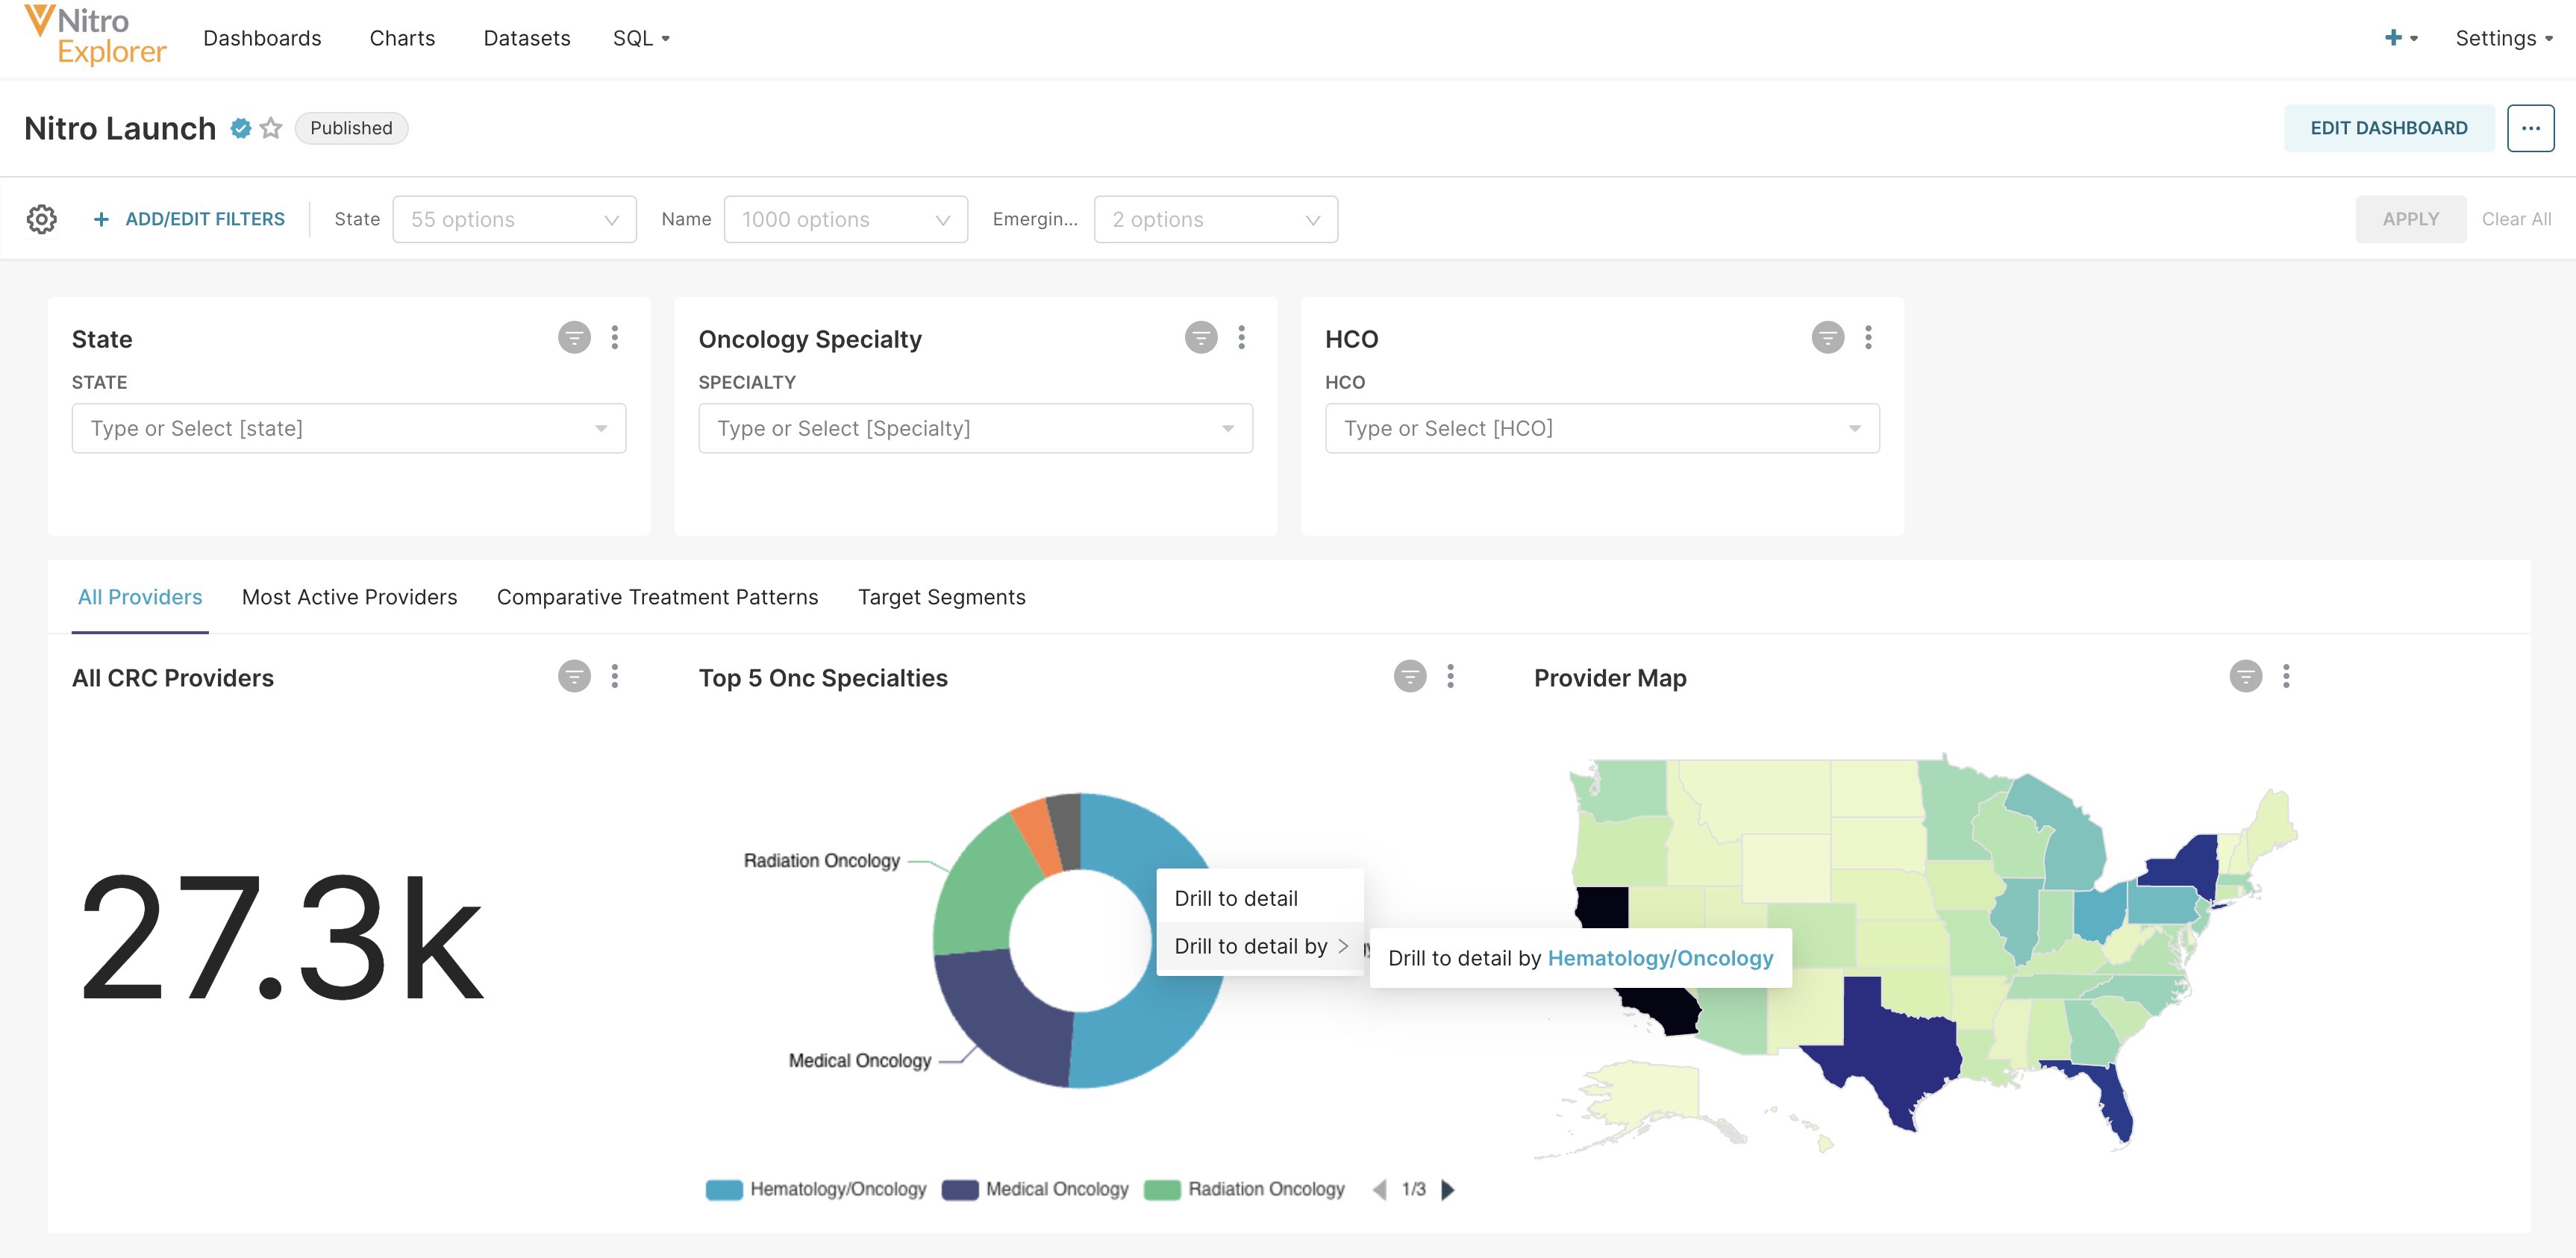The width and height of the screenshot is (2576, 1258).
Task: Click the HCO card filter indicator icon
Action: pos(1827,338)
